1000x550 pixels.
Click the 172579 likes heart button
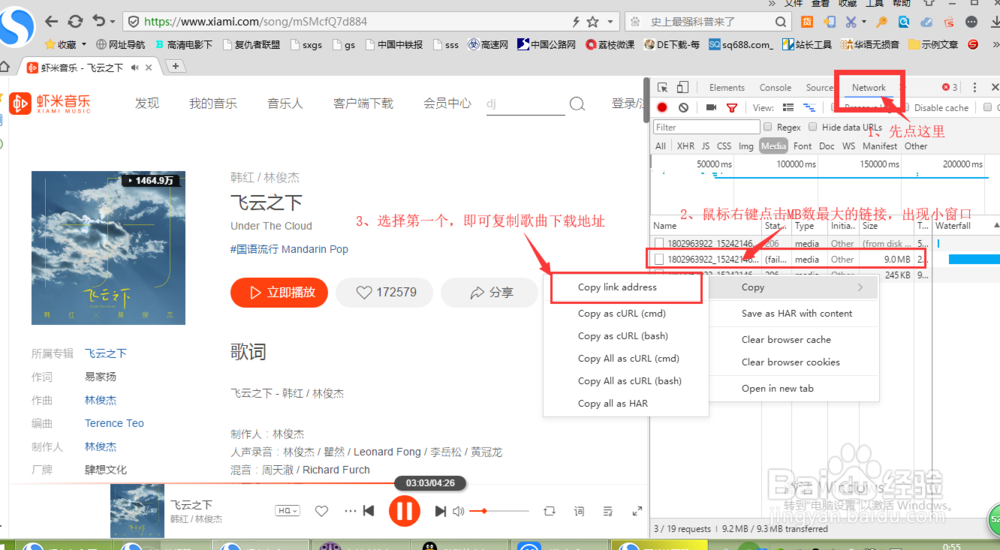[385, 292]
